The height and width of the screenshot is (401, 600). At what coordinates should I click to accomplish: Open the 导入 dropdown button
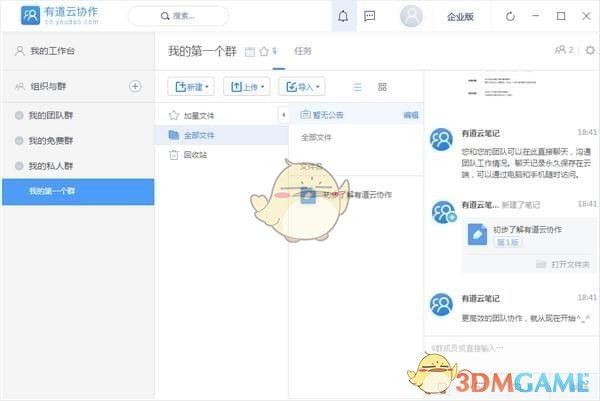coord(302,87)
